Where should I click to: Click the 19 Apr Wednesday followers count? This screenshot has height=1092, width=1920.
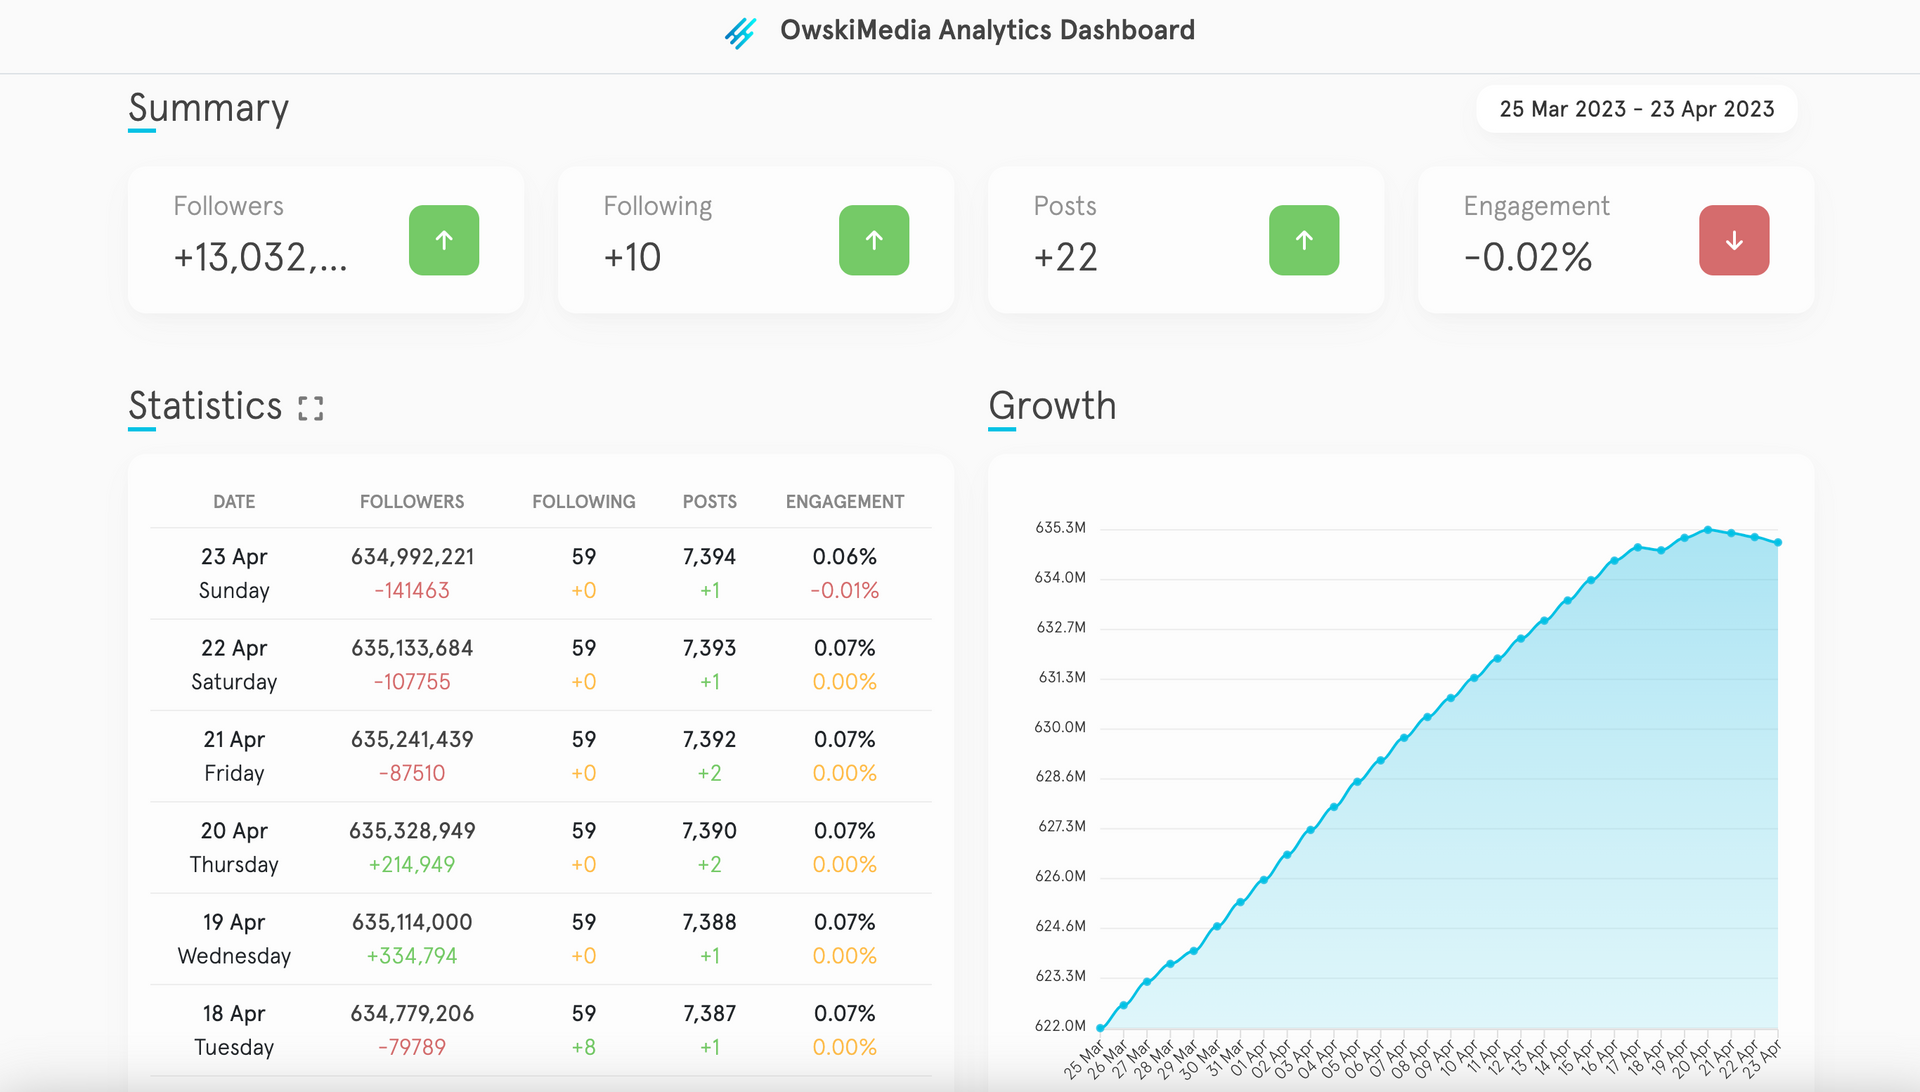tap(412, 922)
